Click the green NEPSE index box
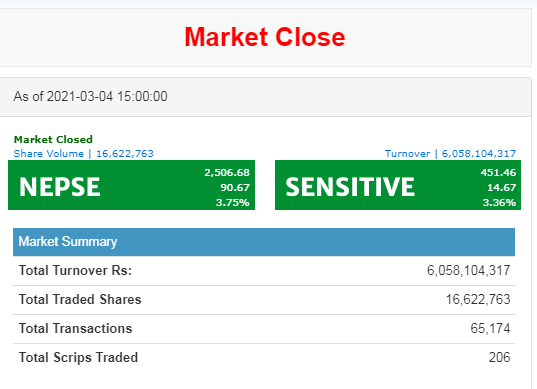The width and height of the screenshot is (537, 389). [132, 185]
